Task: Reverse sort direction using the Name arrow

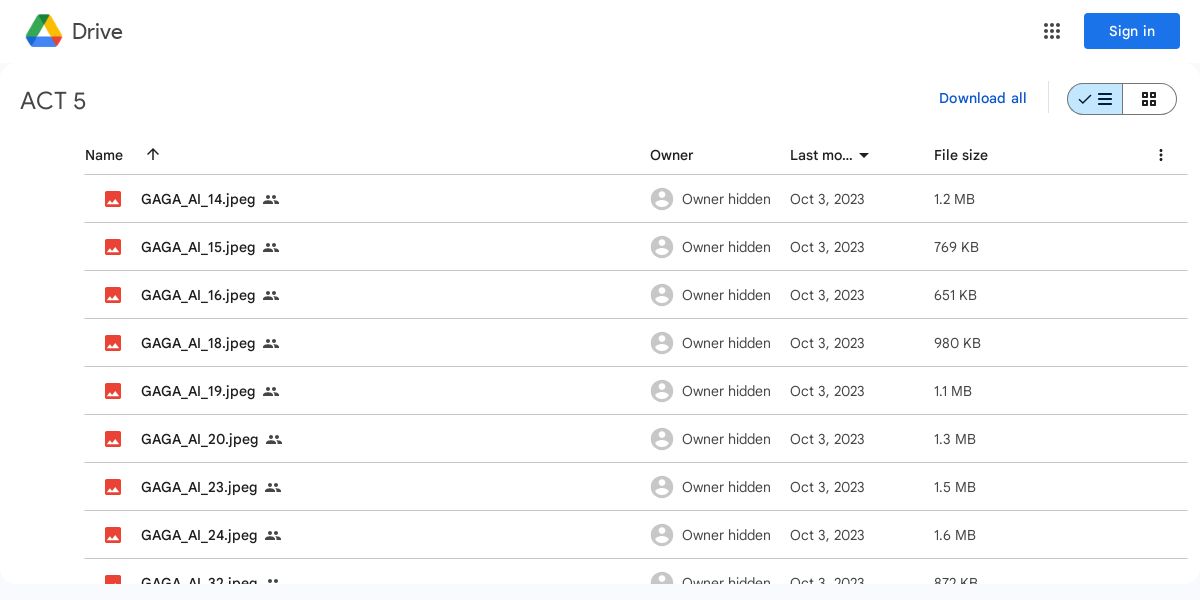Action: point(153,154)
